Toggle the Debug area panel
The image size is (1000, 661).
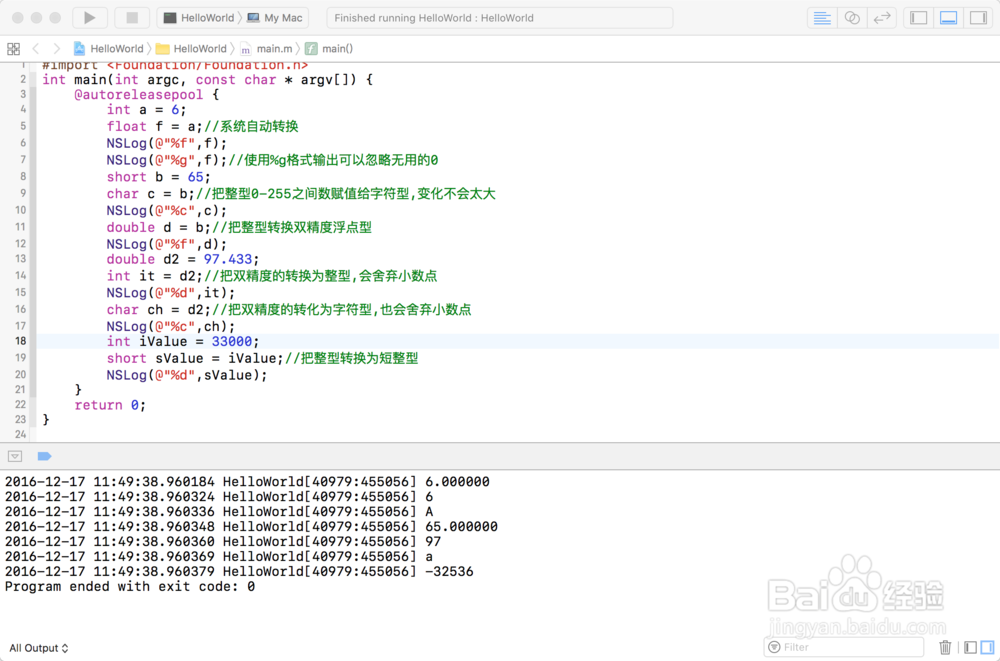[948, 18]
